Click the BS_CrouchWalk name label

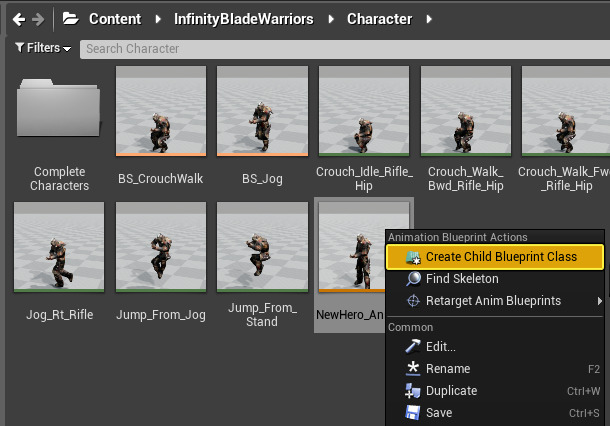pos(161,179)
